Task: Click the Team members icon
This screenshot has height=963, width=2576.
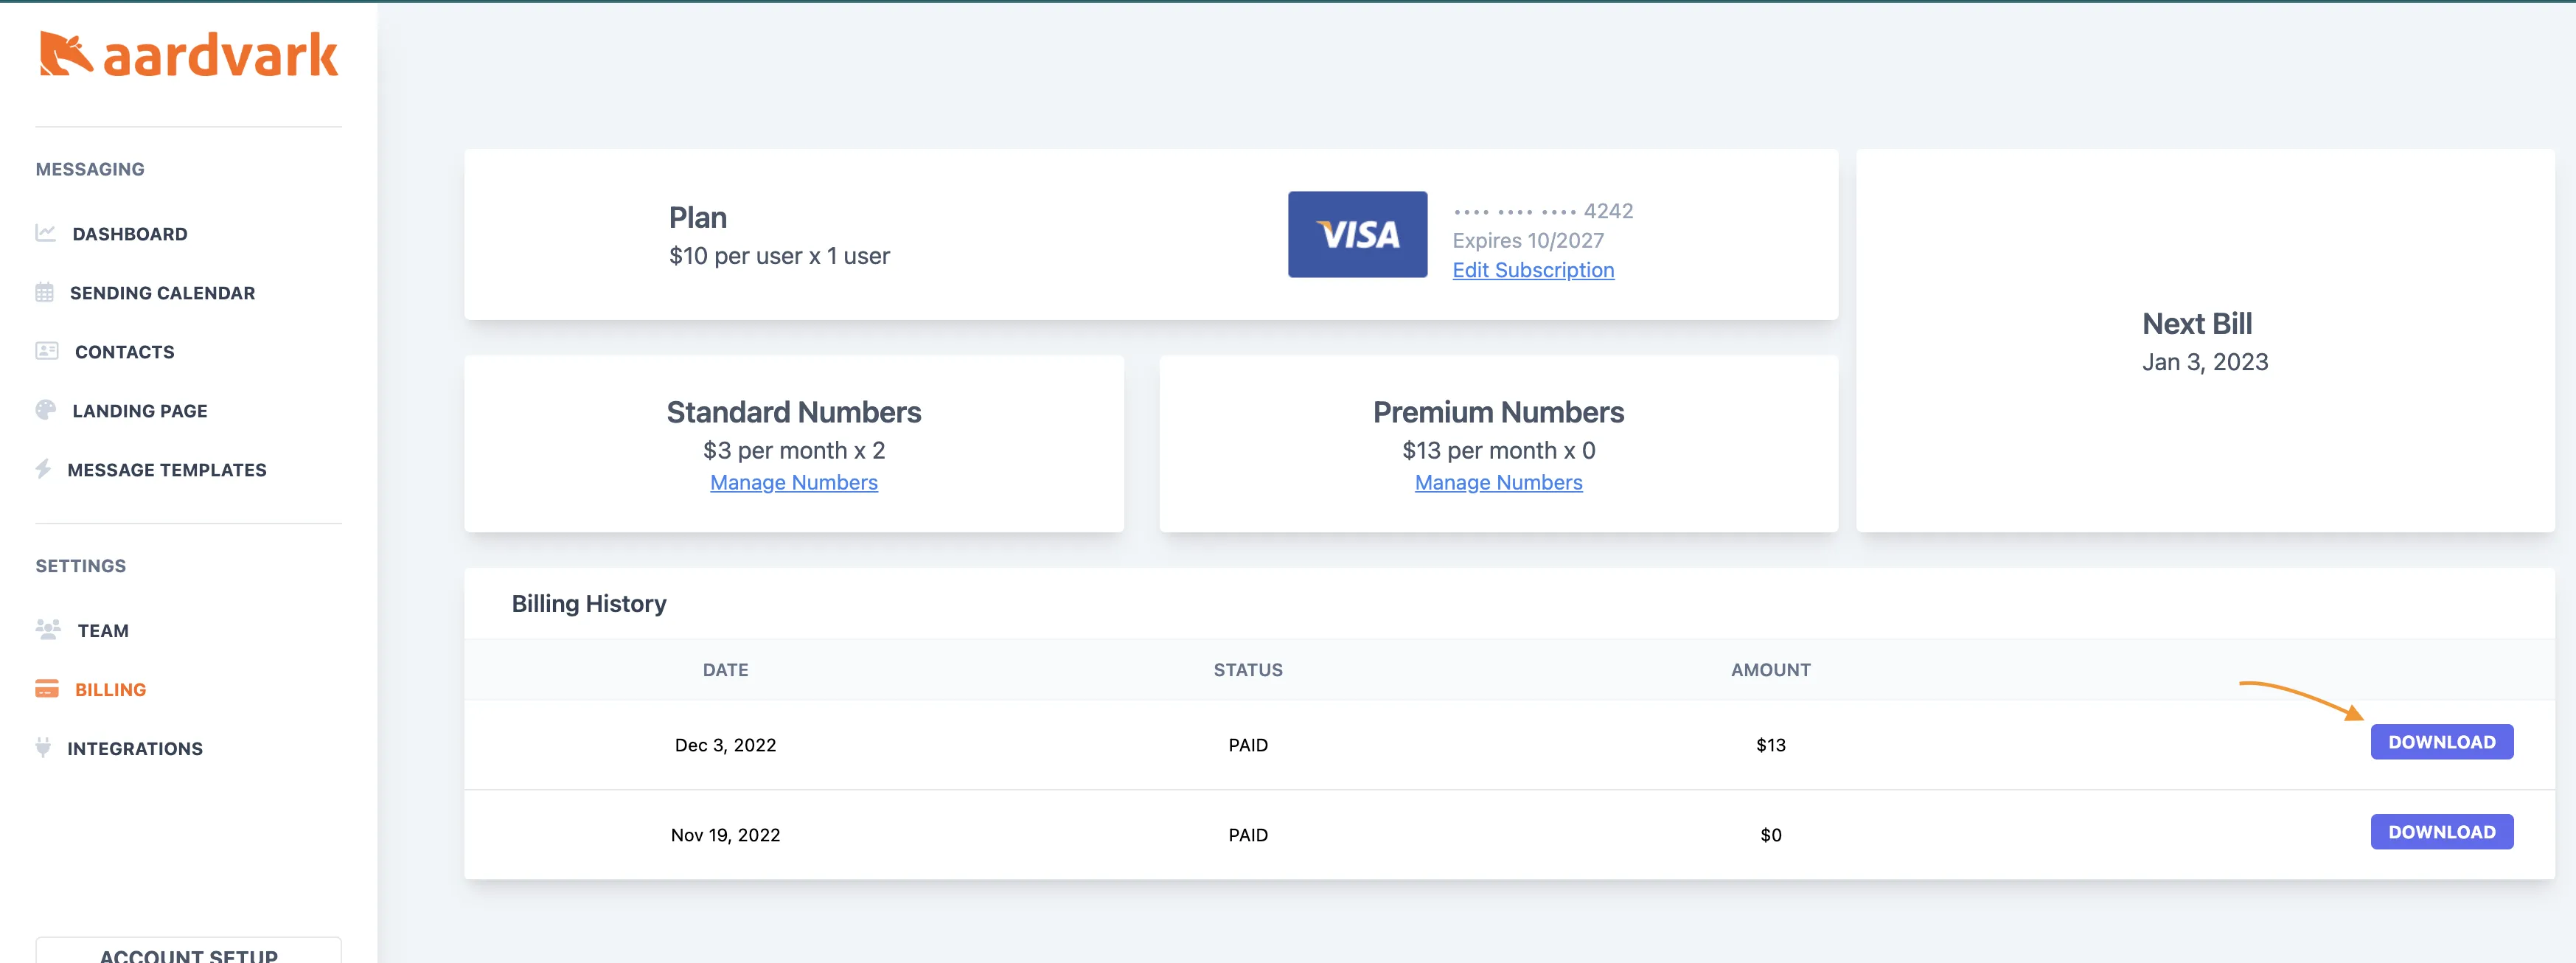Action: 46,630
